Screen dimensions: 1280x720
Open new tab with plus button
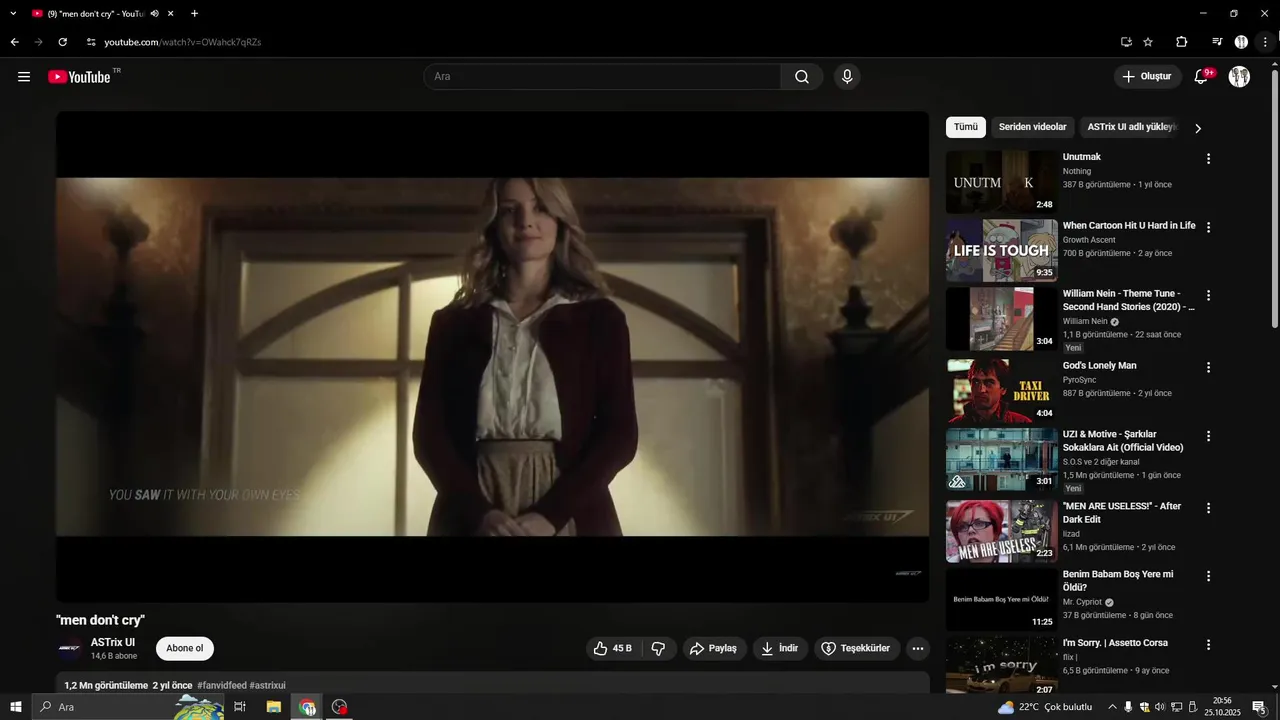point(194,14)
